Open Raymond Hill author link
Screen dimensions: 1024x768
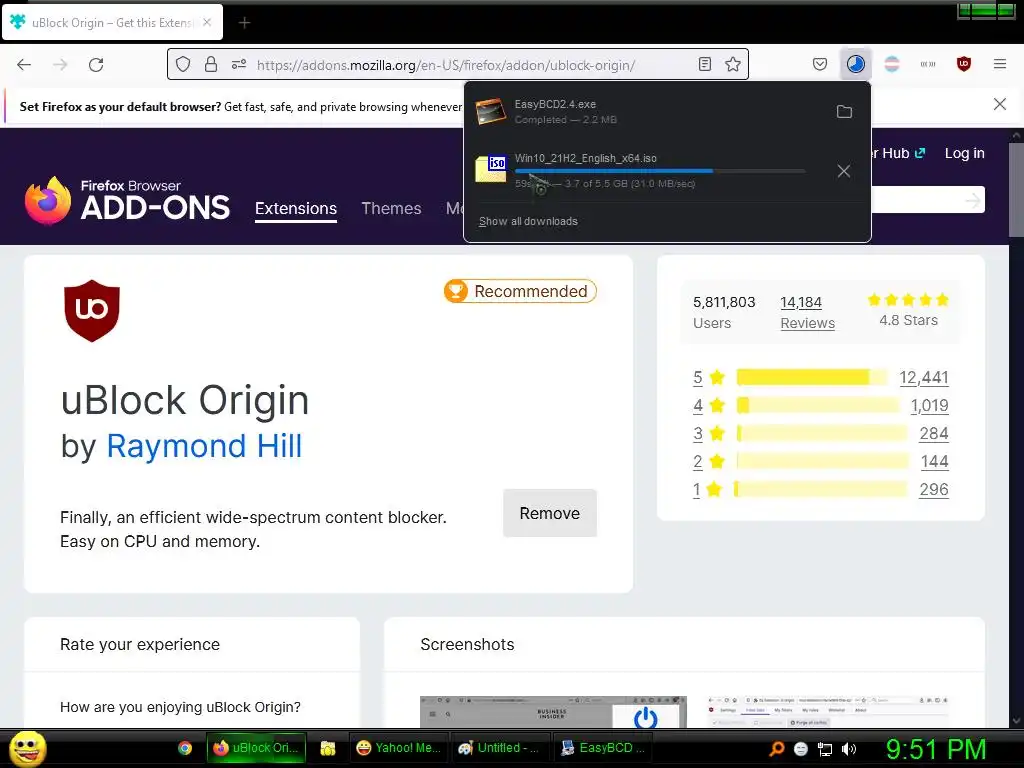(x=204, y=447)
